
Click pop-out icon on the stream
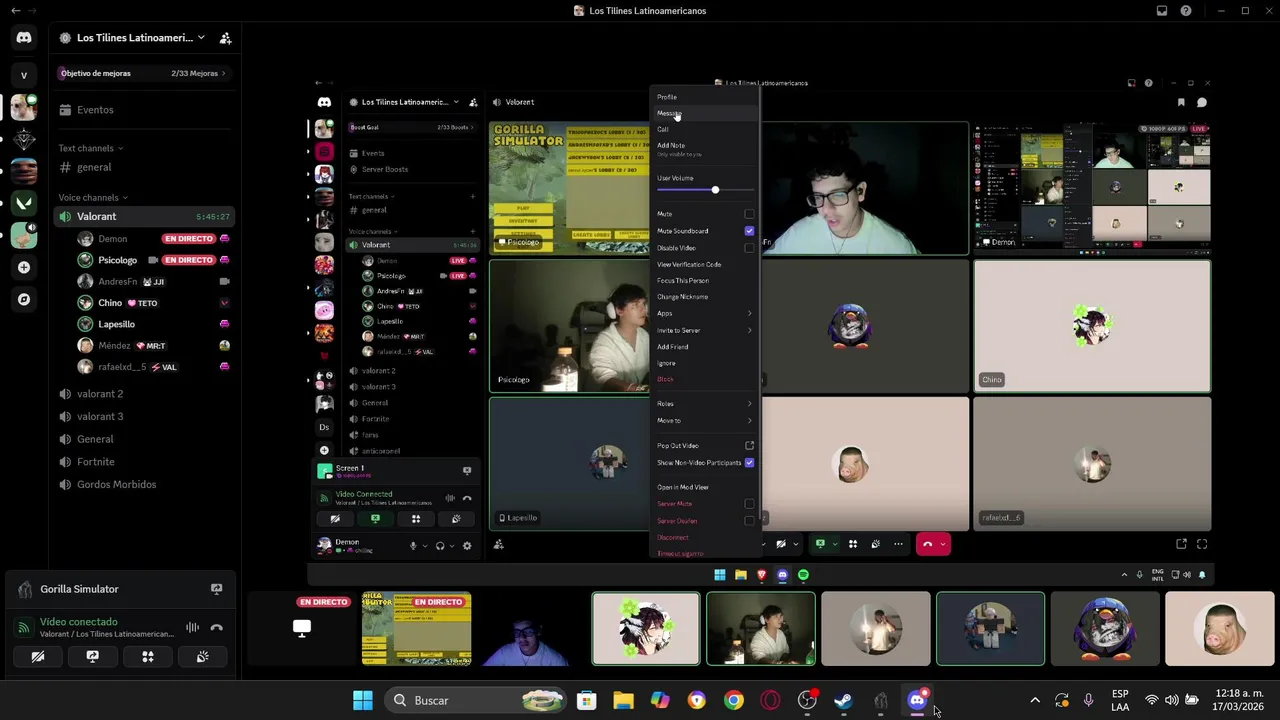tap(1181, 544)
